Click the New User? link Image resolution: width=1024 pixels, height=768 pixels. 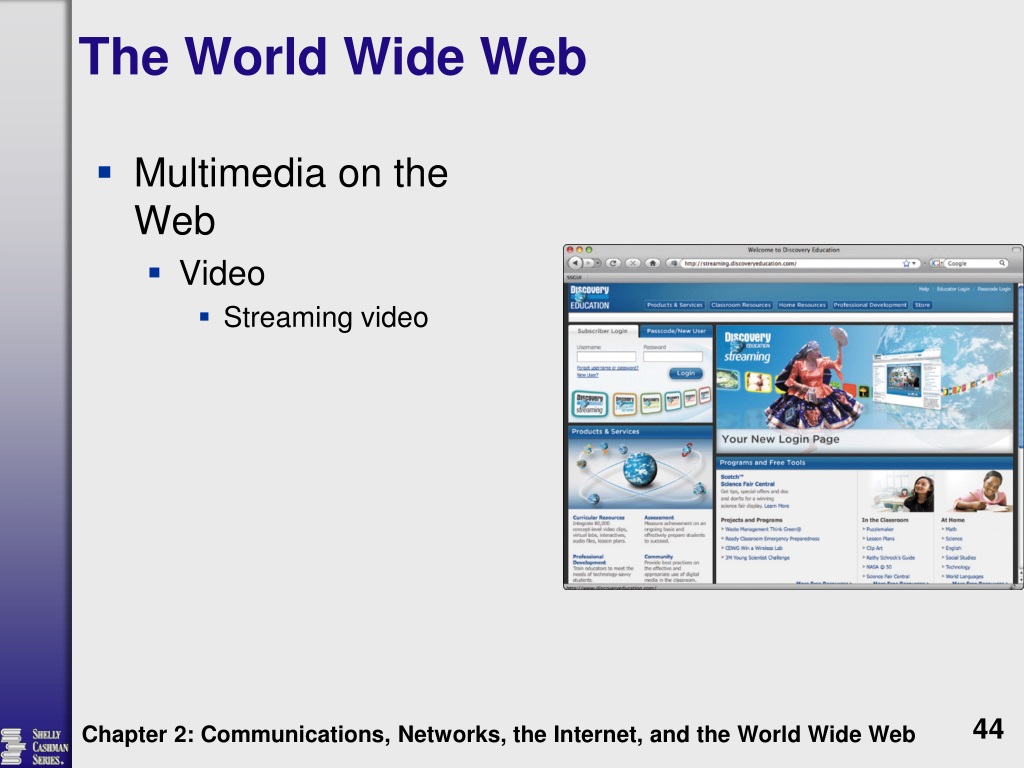(x=587, y=376)
